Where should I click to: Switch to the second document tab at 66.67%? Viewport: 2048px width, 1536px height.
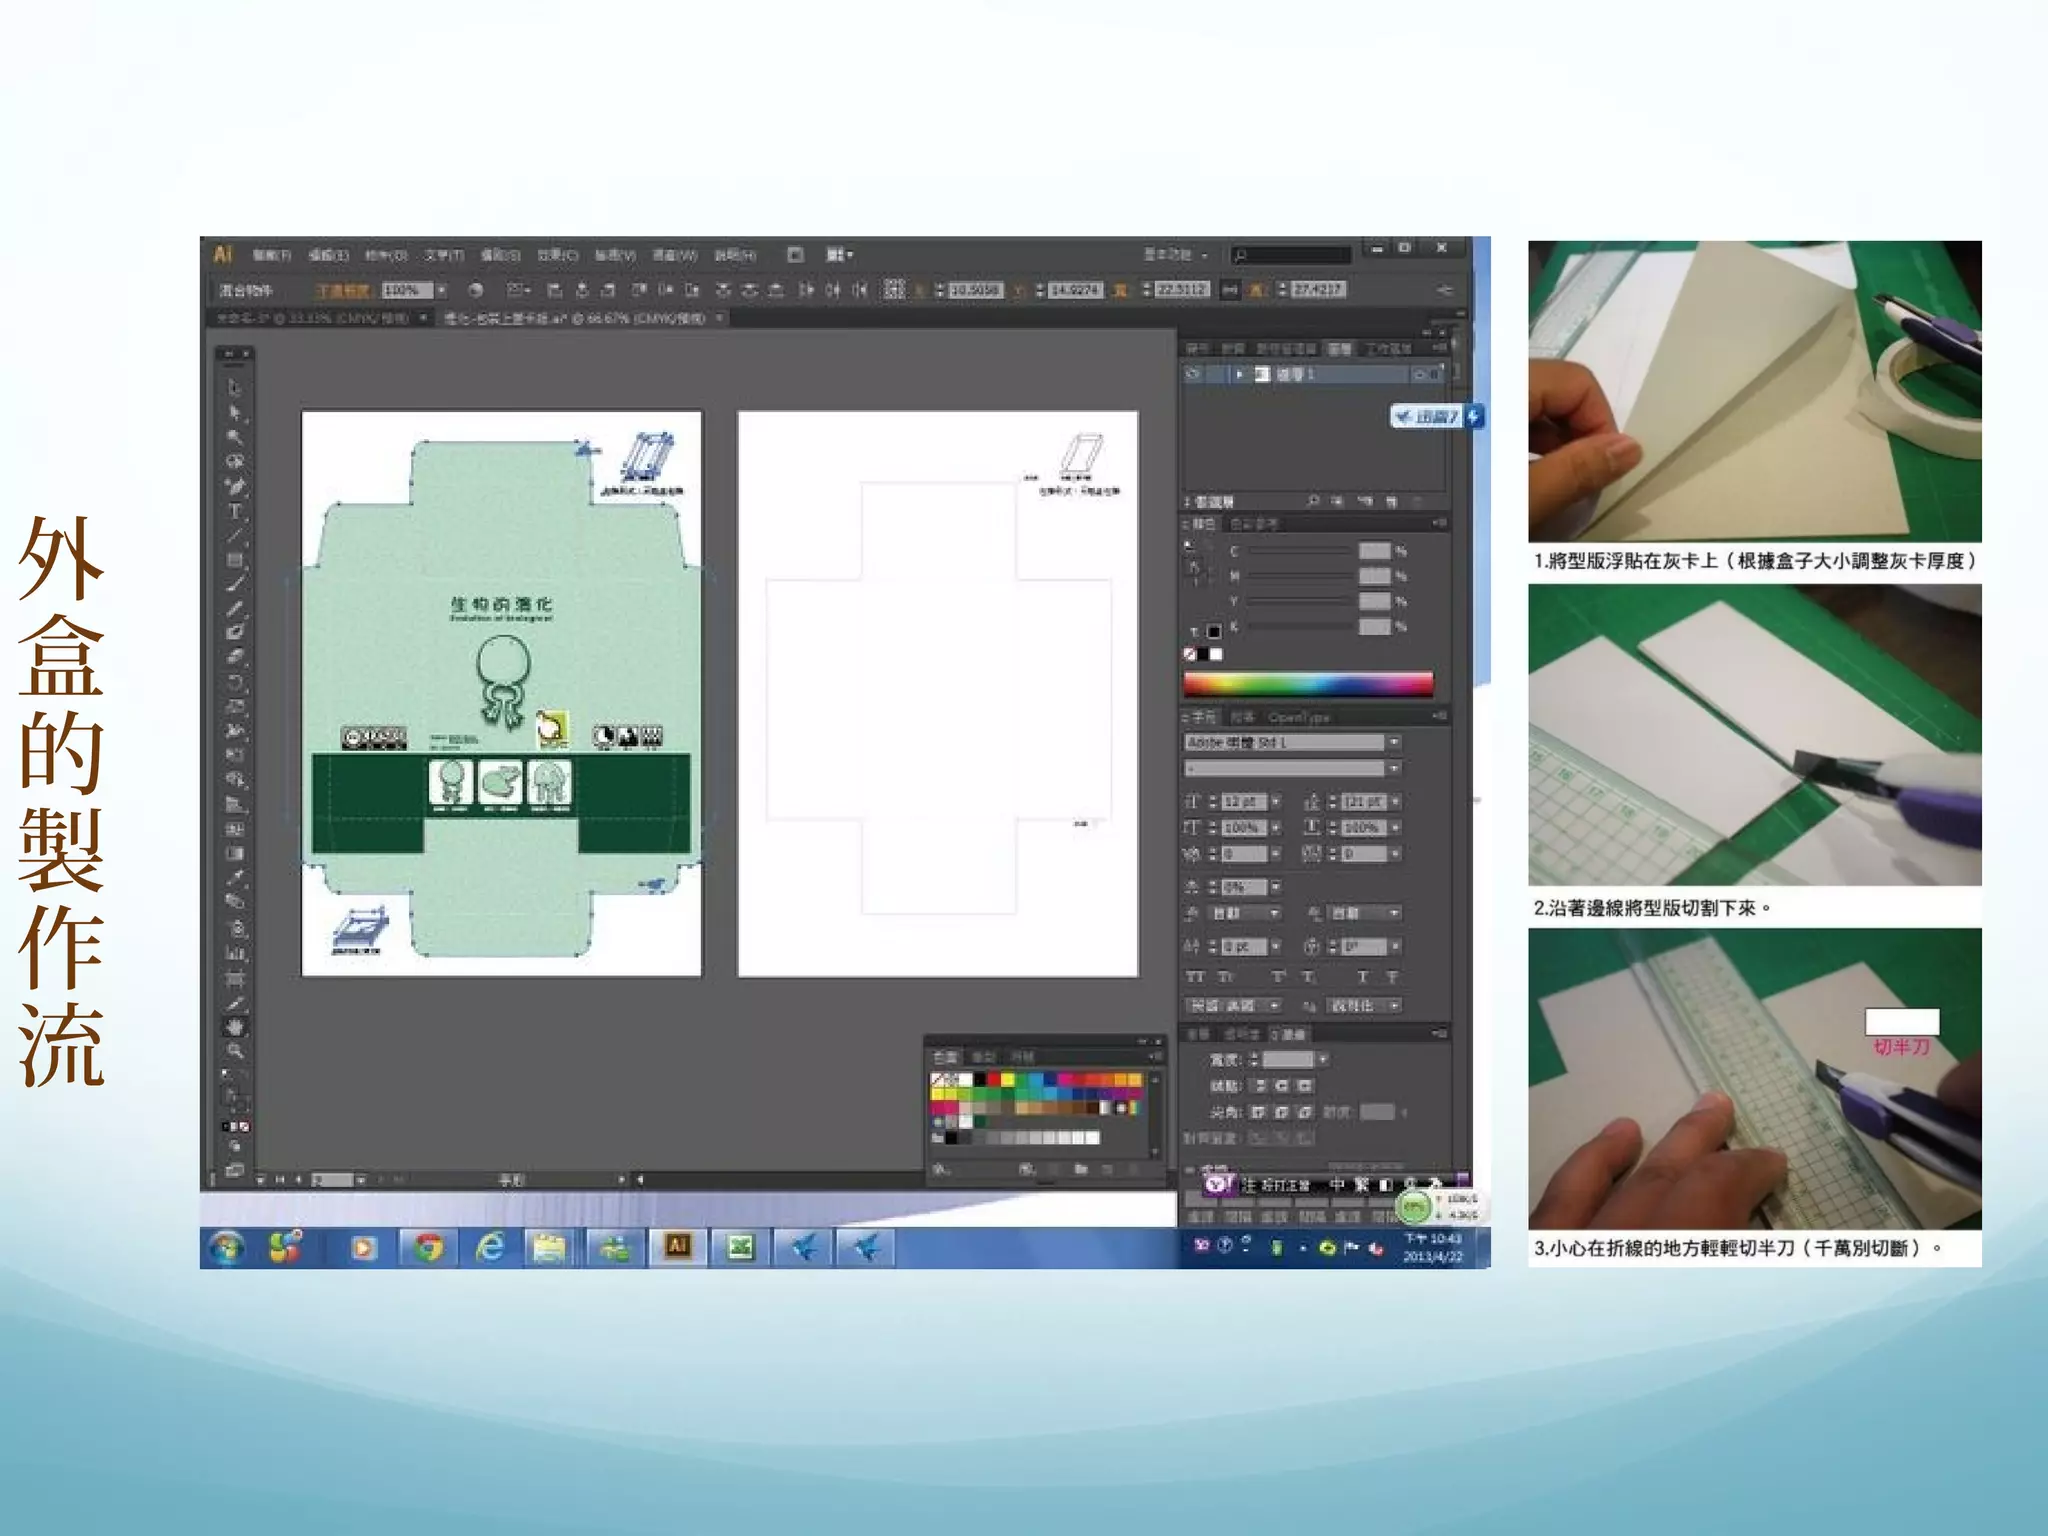tap(575, 318)
